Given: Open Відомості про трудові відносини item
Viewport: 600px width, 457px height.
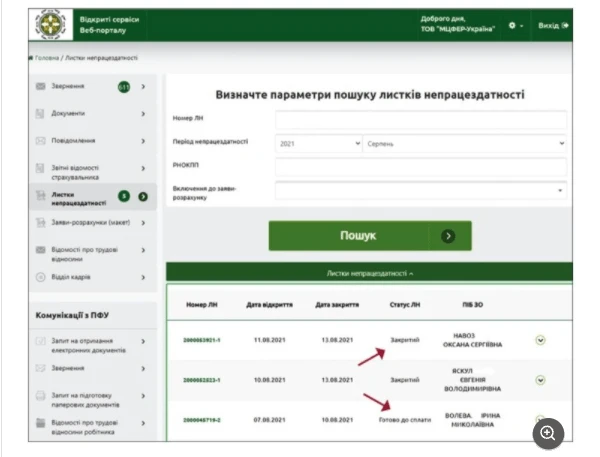Looking at the screenshot, I should 93,250.
